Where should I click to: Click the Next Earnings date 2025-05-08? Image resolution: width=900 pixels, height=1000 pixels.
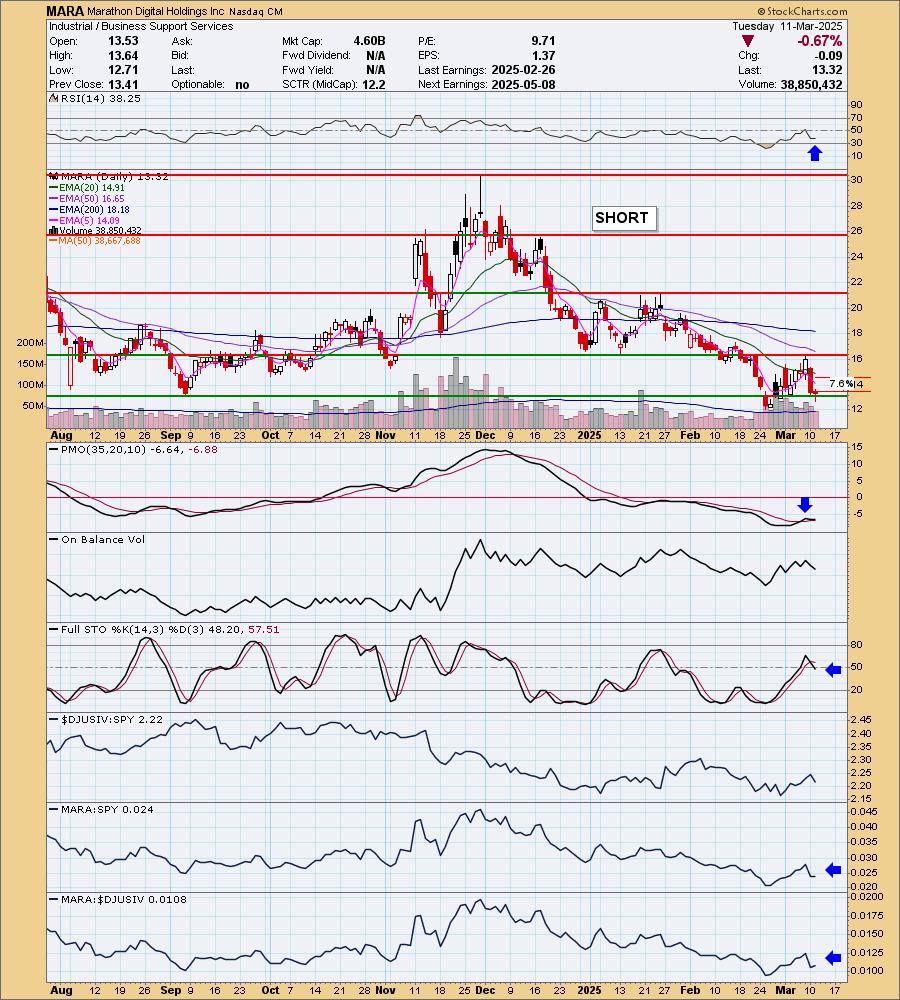(523, 85)
